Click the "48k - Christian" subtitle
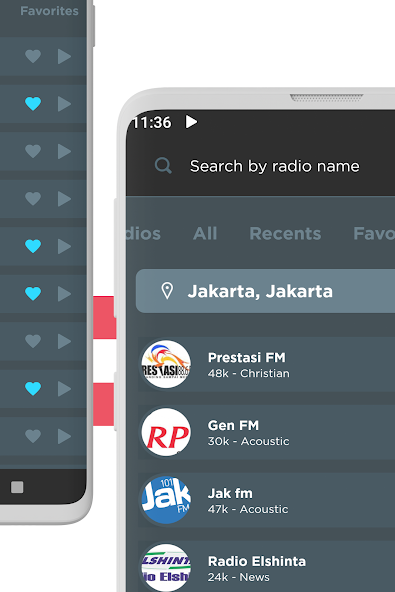This screenshot has width=395, height=592. [248, 373]
